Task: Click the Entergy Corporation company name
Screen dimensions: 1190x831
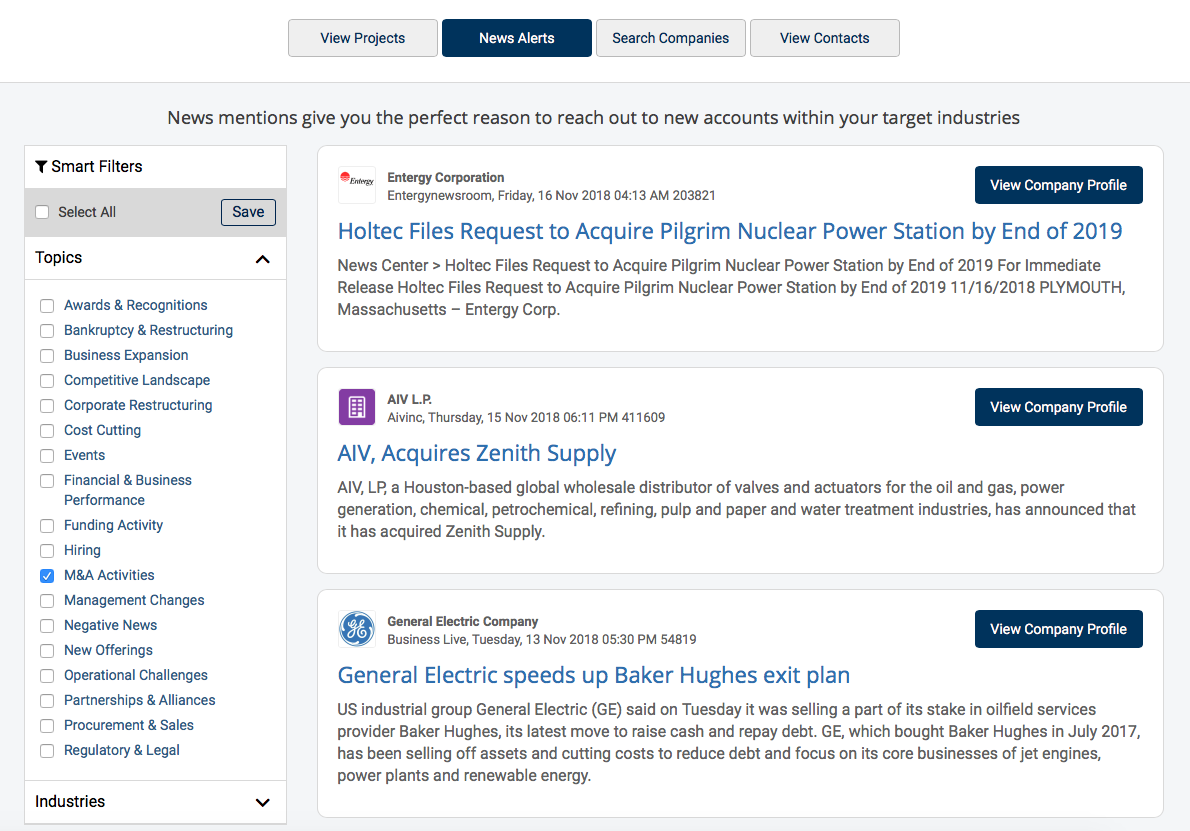Action: pos(445,178)
